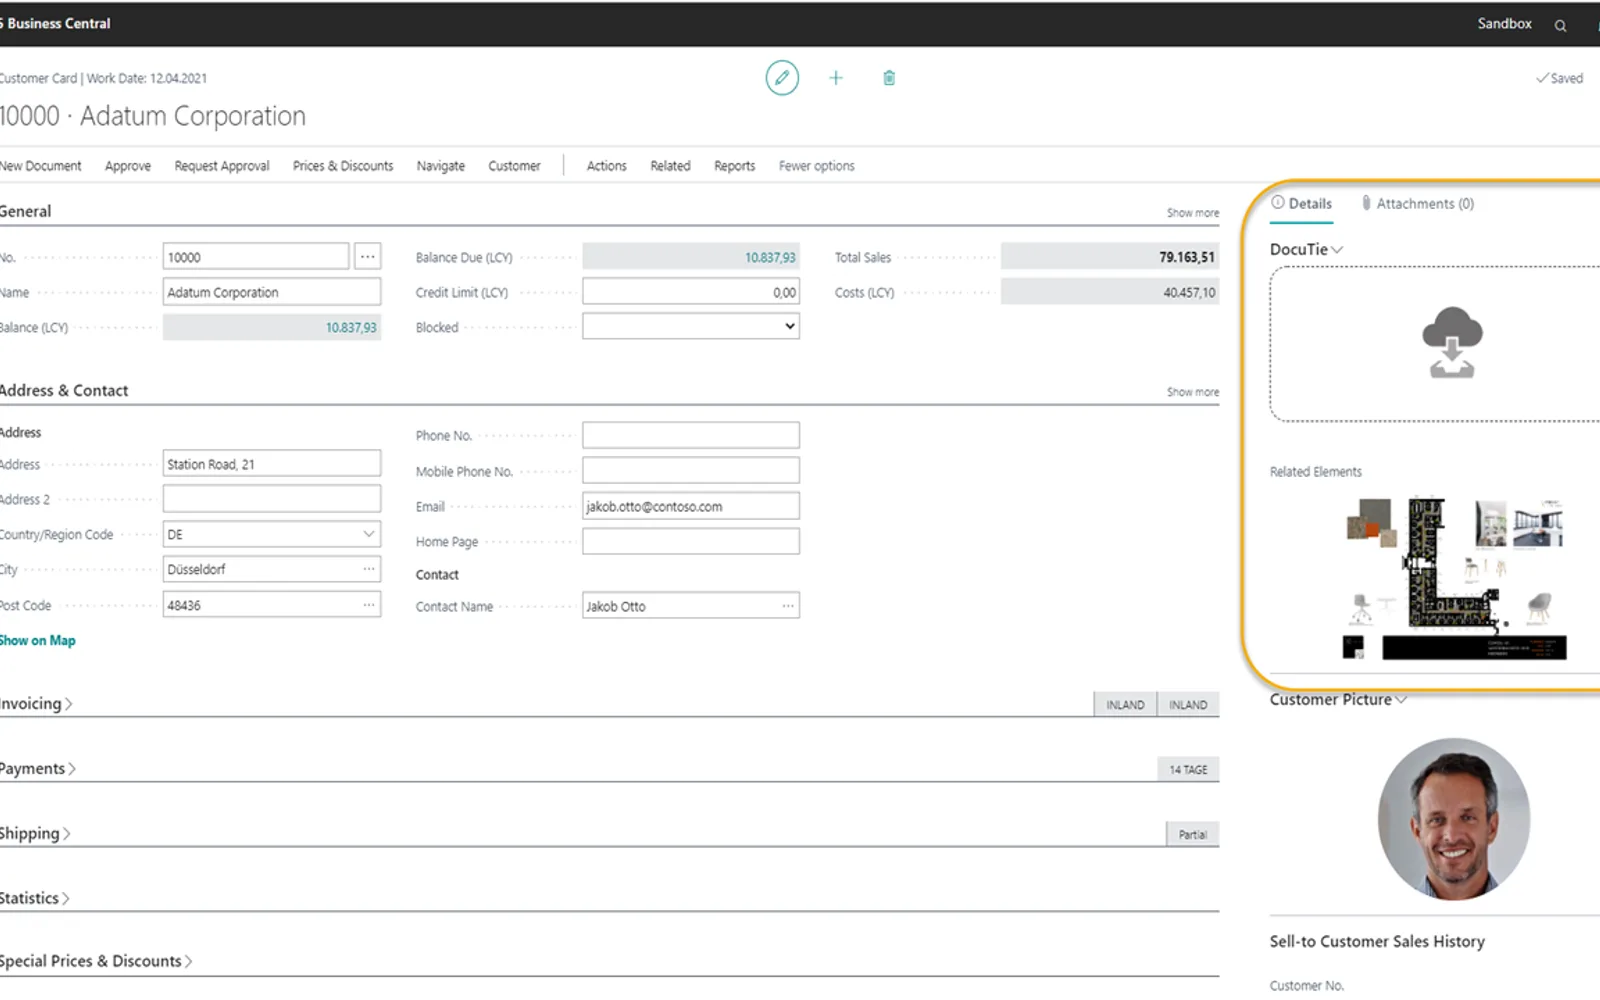Image resolution: width=1600 pixels, height=1000 pixels.
Task: Click the edit pencil icon
Action: coord(782,78)
